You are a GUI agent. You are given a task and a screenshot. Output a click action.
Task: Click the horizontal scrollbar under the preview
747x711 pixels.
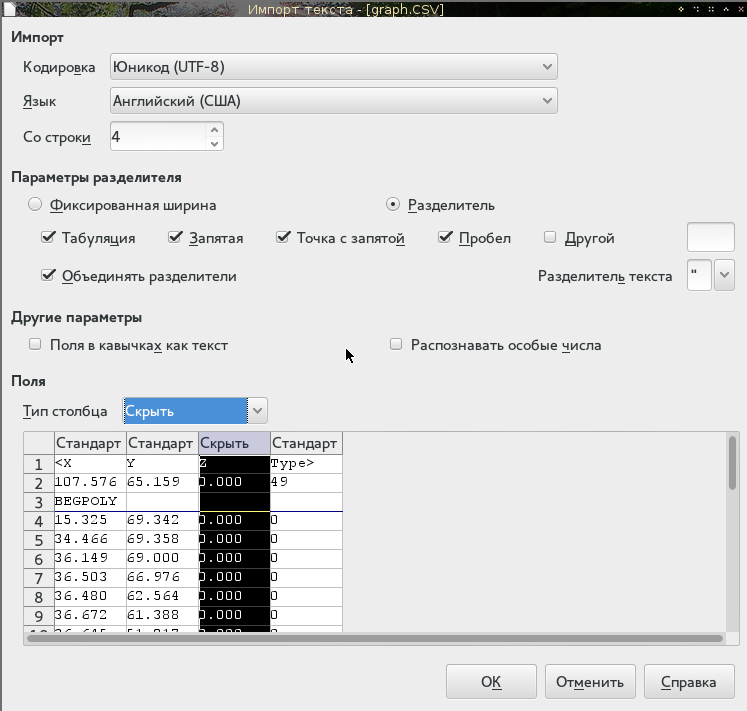375,639
